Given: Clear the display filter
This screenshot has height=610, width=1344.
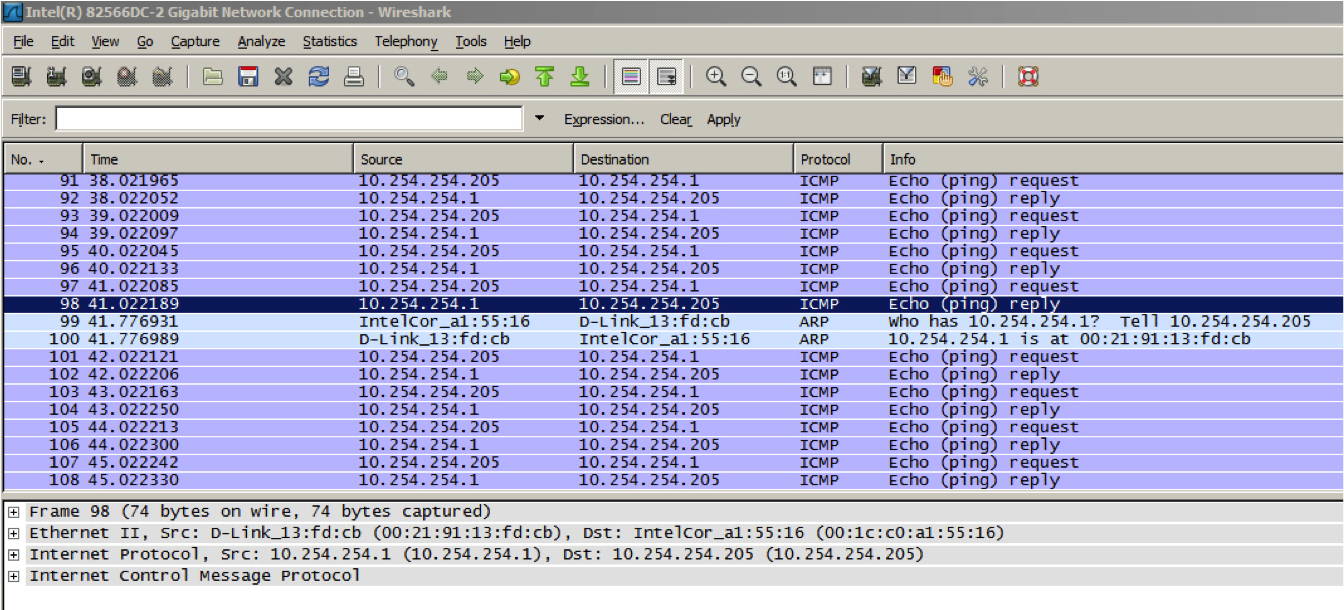Looking at the screenshot, I should coord(675,119).
